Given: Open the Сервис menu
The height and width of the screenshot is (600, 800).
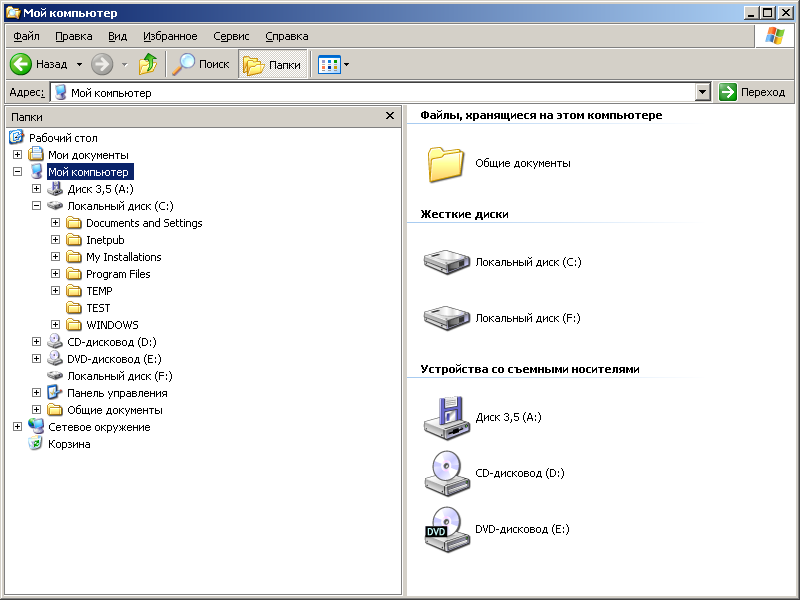Looking at the screenshot, I should tap(231, 36).
